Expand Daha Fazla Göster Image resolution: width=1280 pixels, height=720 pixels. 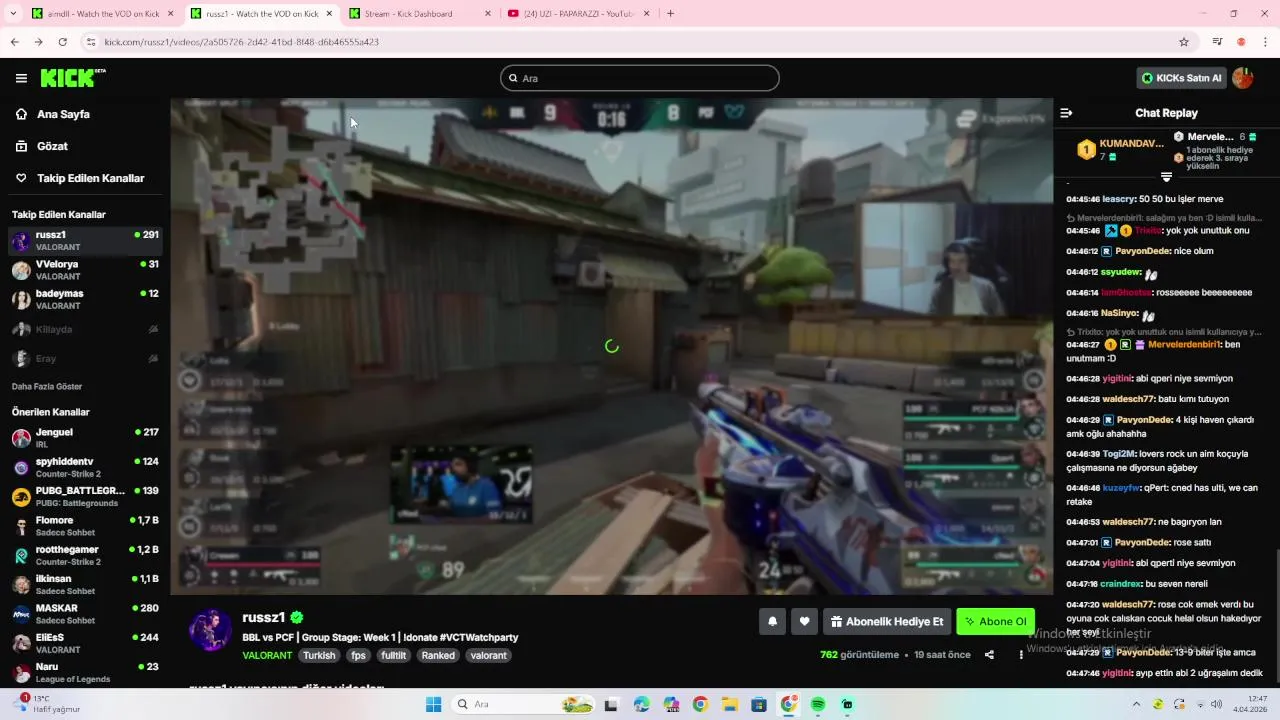coord(47,386)
